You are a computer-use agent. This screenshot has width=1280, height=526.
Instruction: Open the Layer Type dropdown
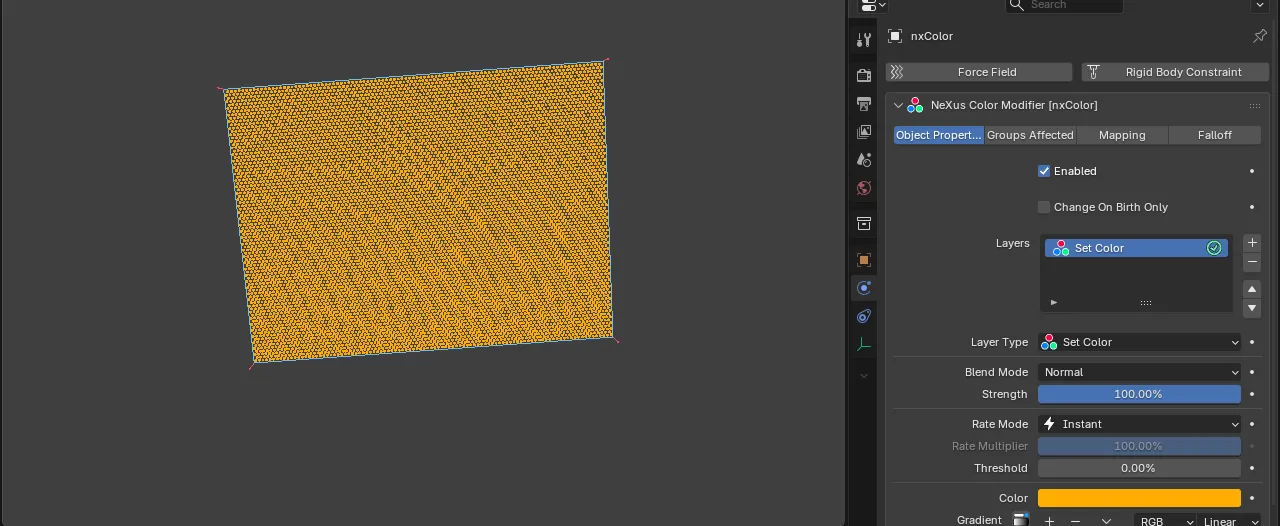point(1139,342)
